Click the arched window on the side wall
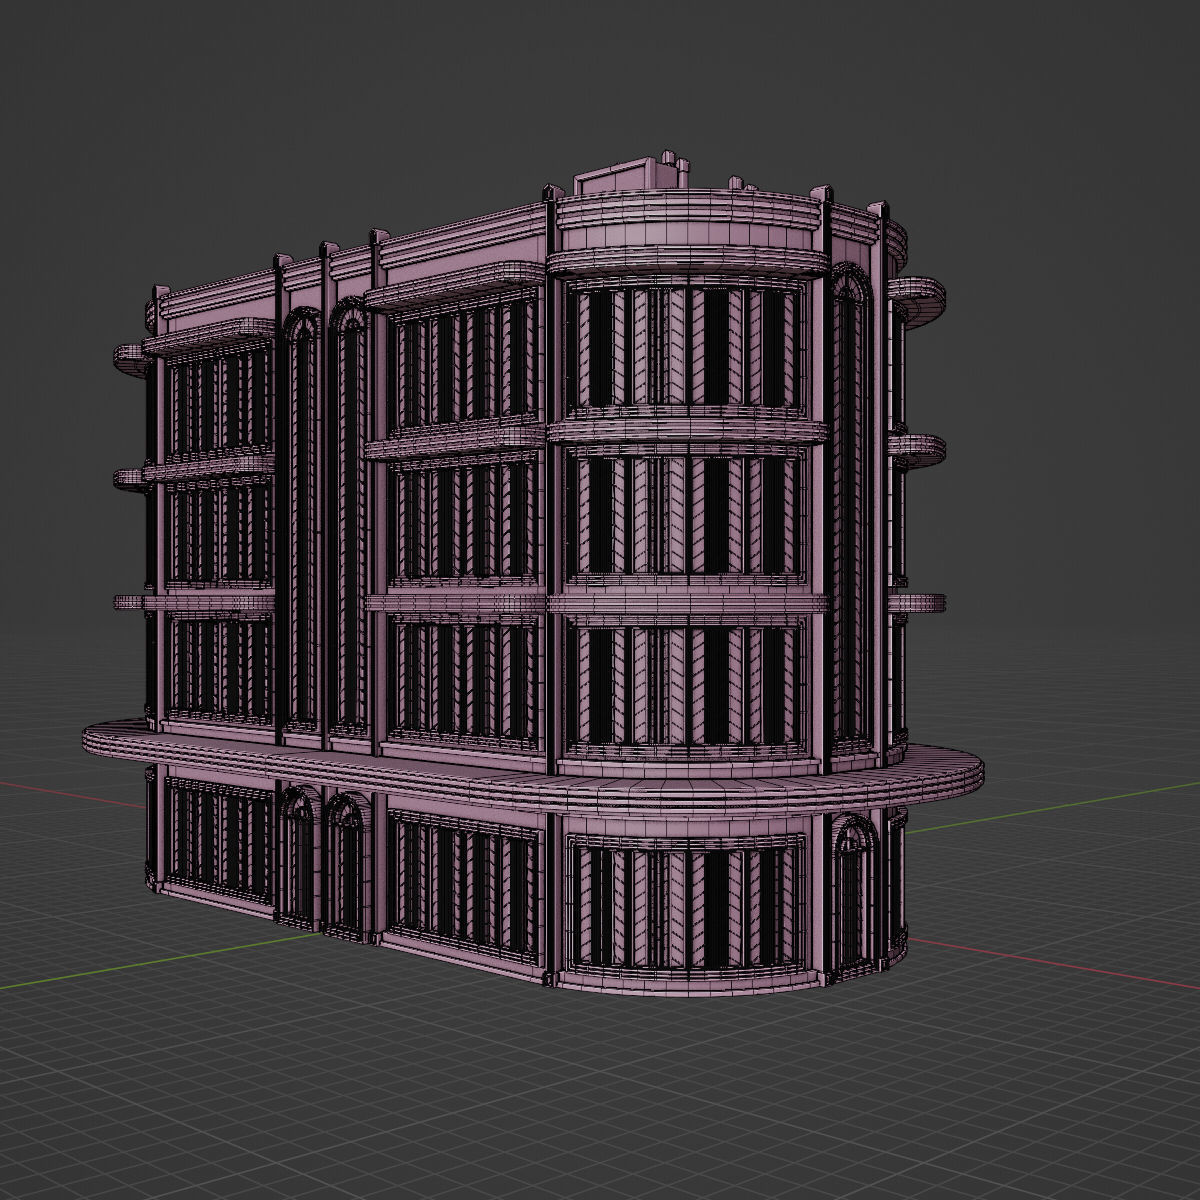 pos(300,330)
